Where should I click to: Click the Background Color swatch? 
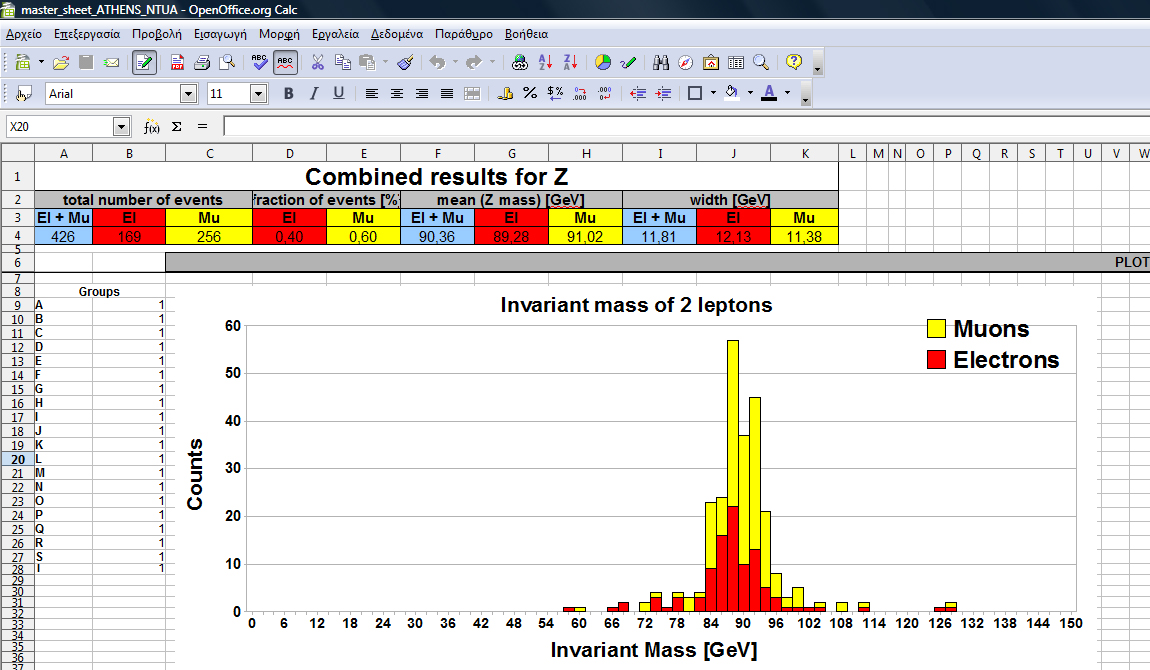(731, 93)
